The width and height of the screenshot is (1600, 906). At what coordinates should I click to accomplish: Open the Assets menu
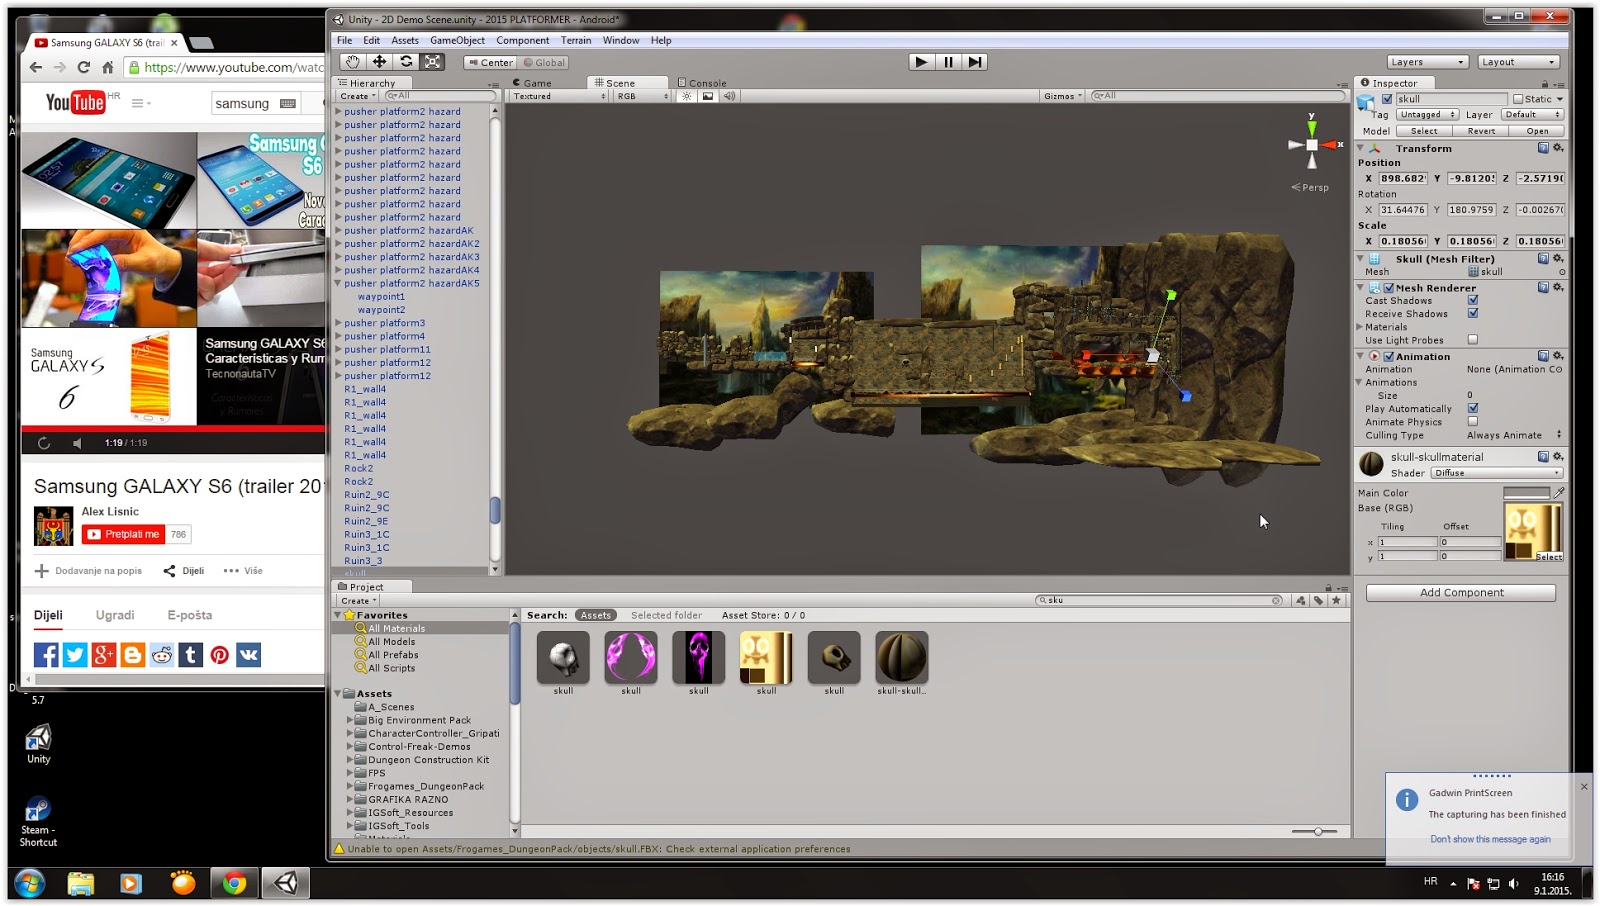click(405, 41)
